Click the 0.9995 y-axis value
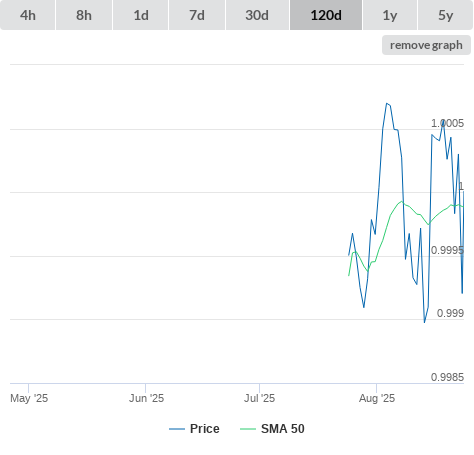 tap(447, 250)
